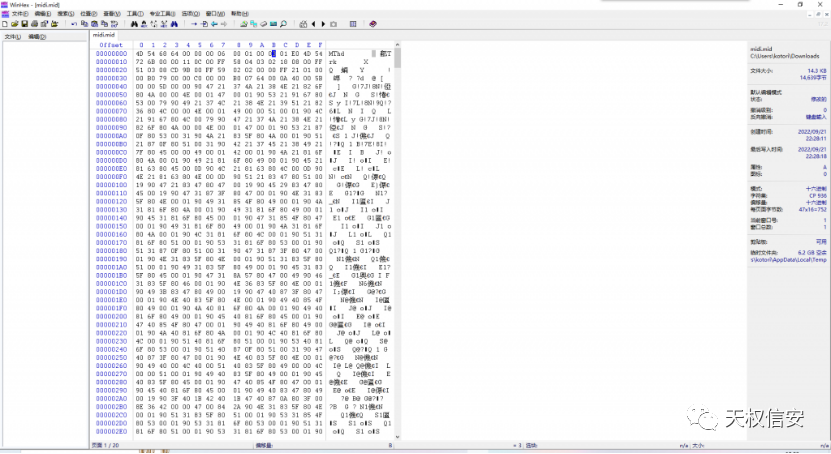
Task: Click the Copy block toolbar icon
Action: pos(86,22)
